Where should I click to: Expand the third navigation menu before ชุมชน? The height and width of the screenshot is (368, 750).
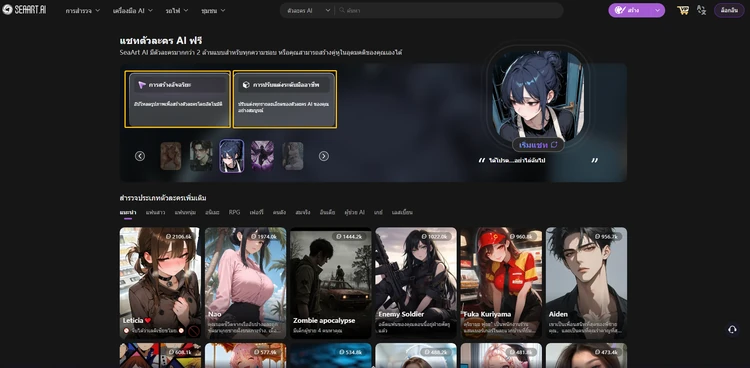(x=177, y=10)
